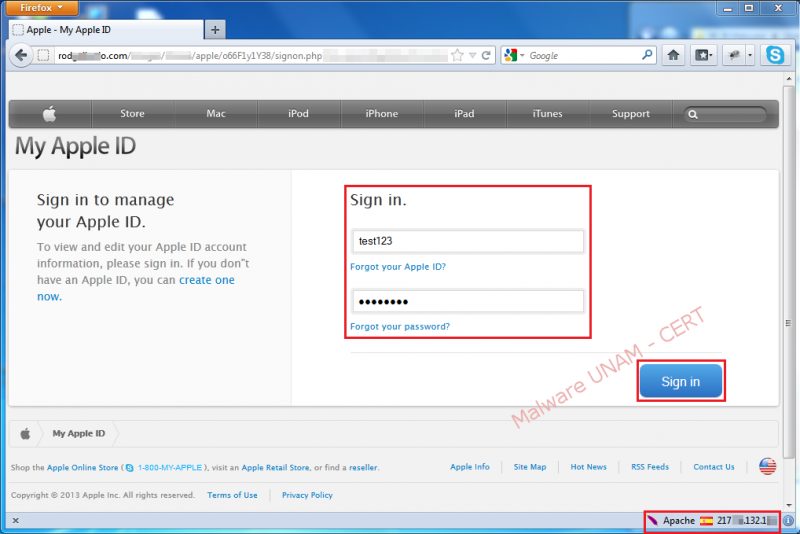The image size is (800, 534).
Task: Reload the current page
Action: point(486,55)
